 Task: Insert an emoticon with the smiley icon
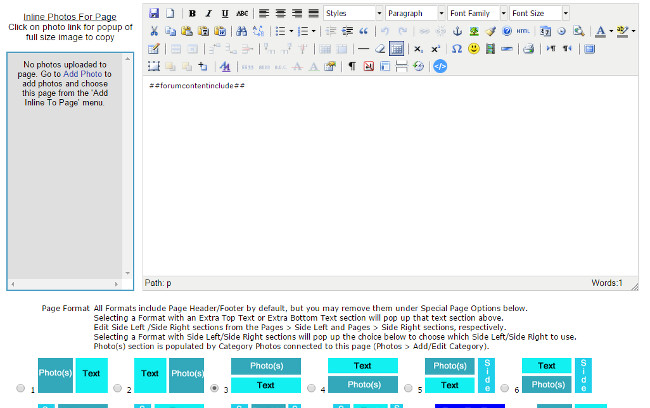point(474,48)
